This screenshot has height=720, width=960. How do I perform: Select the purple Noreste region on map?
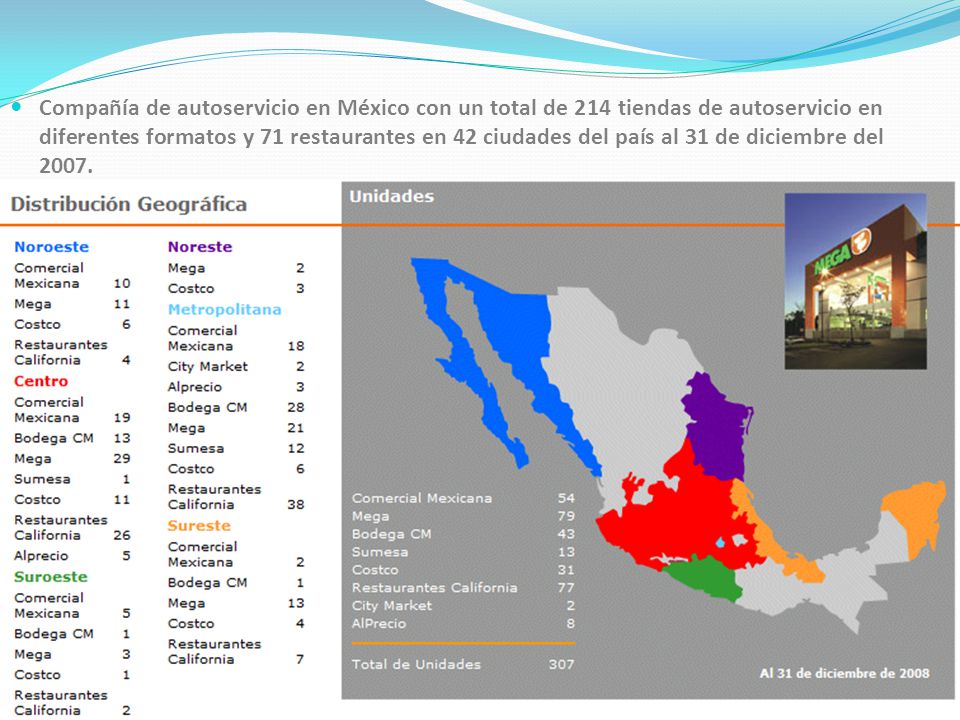(x=716, y=429)
